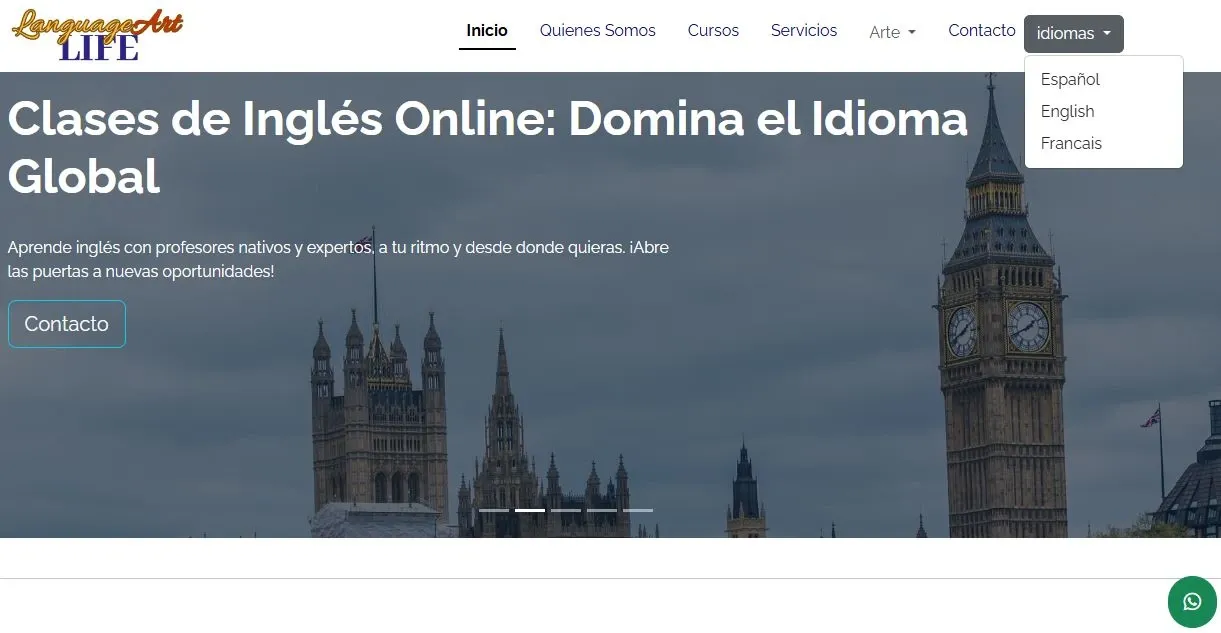Collapse the idiomas language dropdown

1074,34
